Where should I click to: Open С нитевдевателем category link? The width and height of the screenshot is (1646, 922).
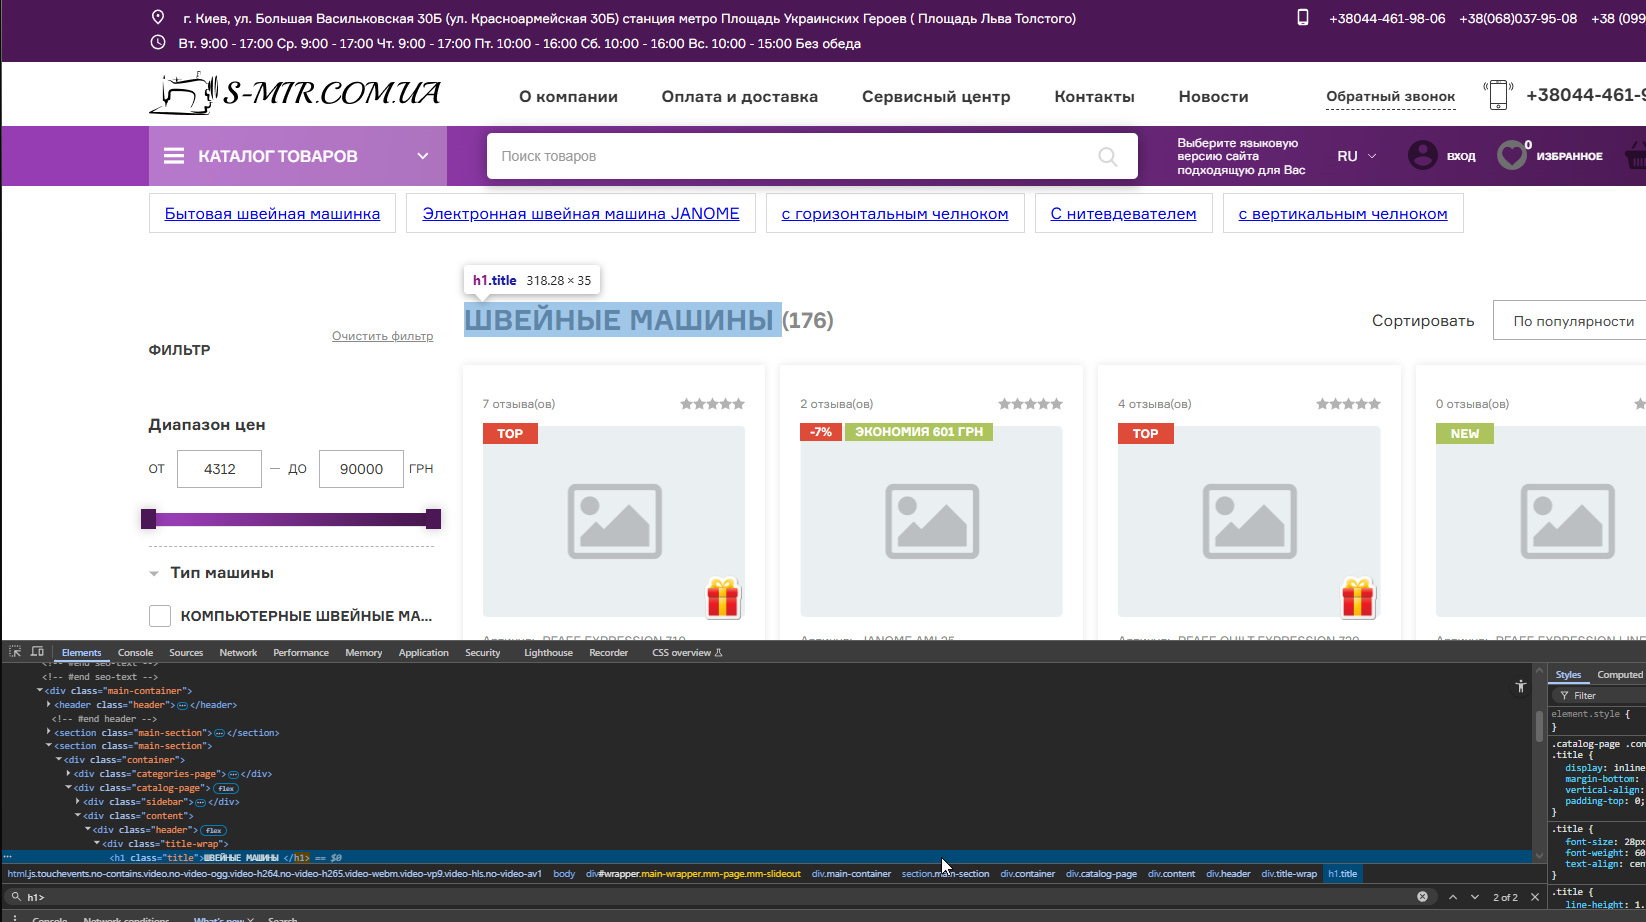click(x=1123, y=214)
